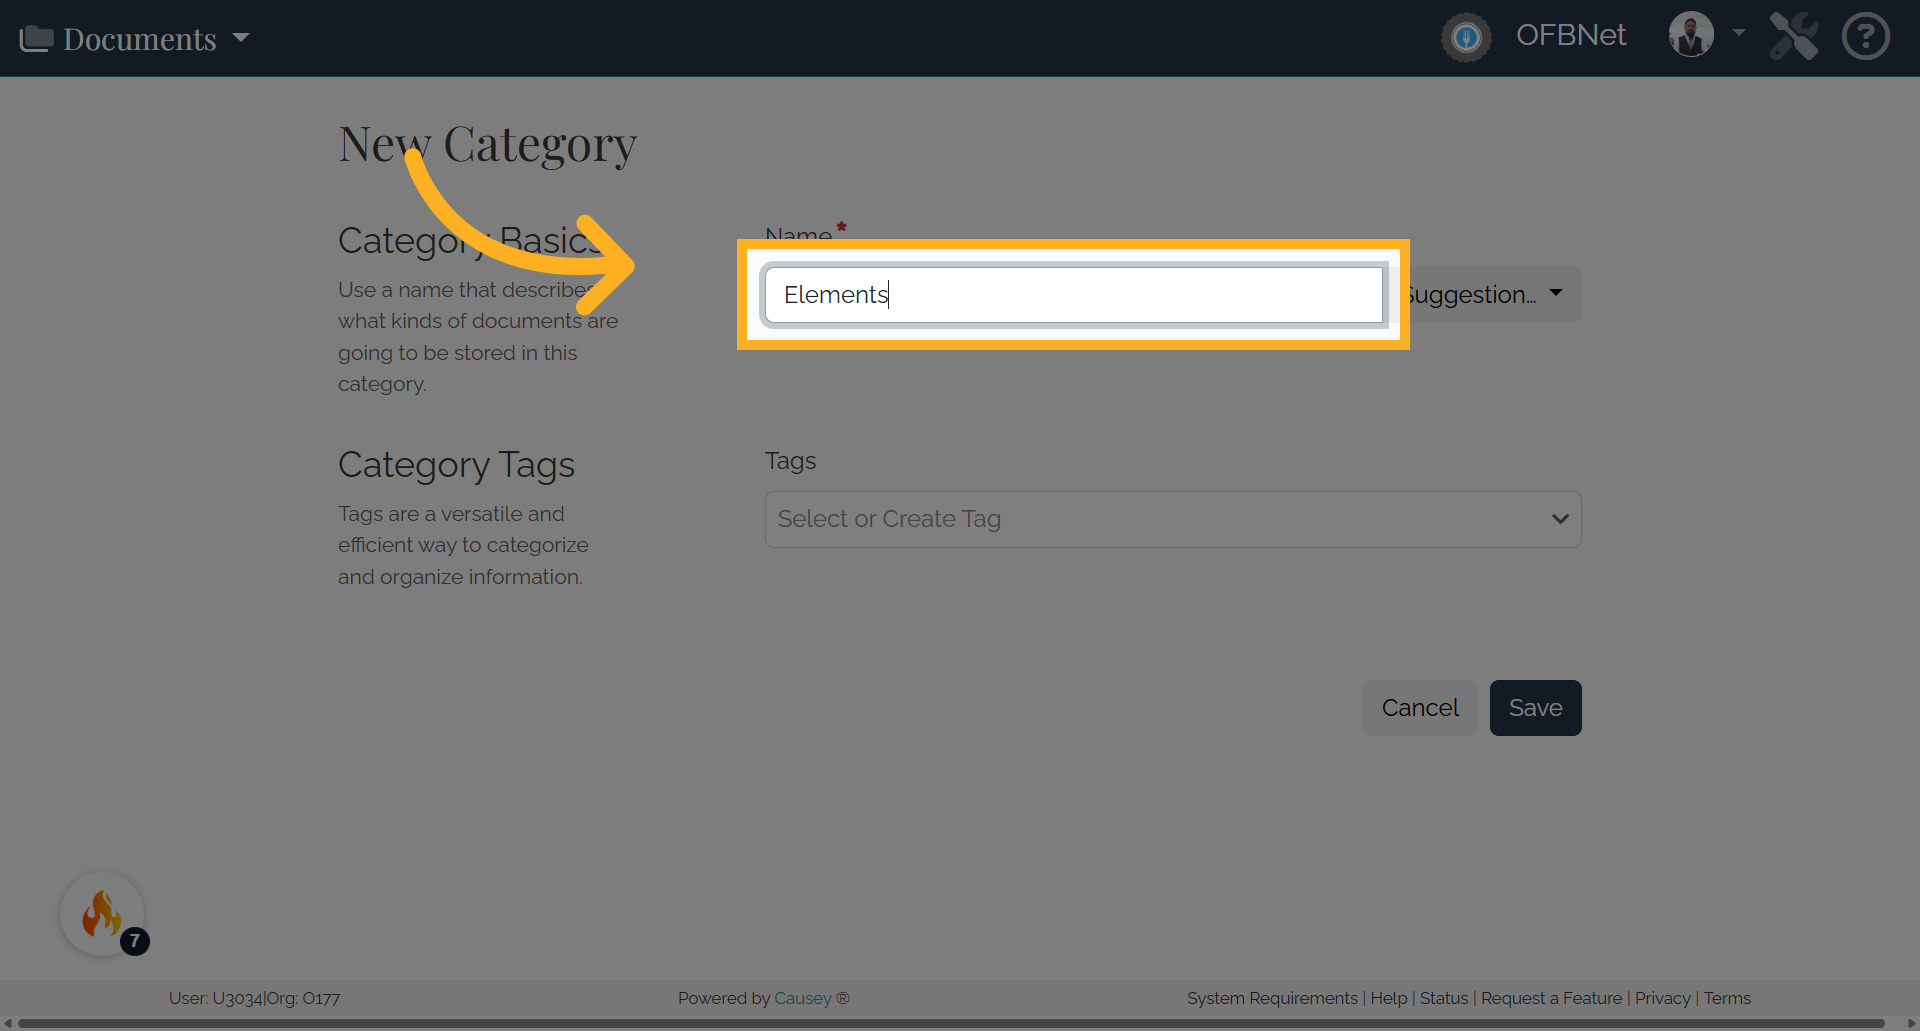Click the 'User: U3034|Org: O177' footer text
This screenshot has width=1920, height=1031.
point(255,998)
